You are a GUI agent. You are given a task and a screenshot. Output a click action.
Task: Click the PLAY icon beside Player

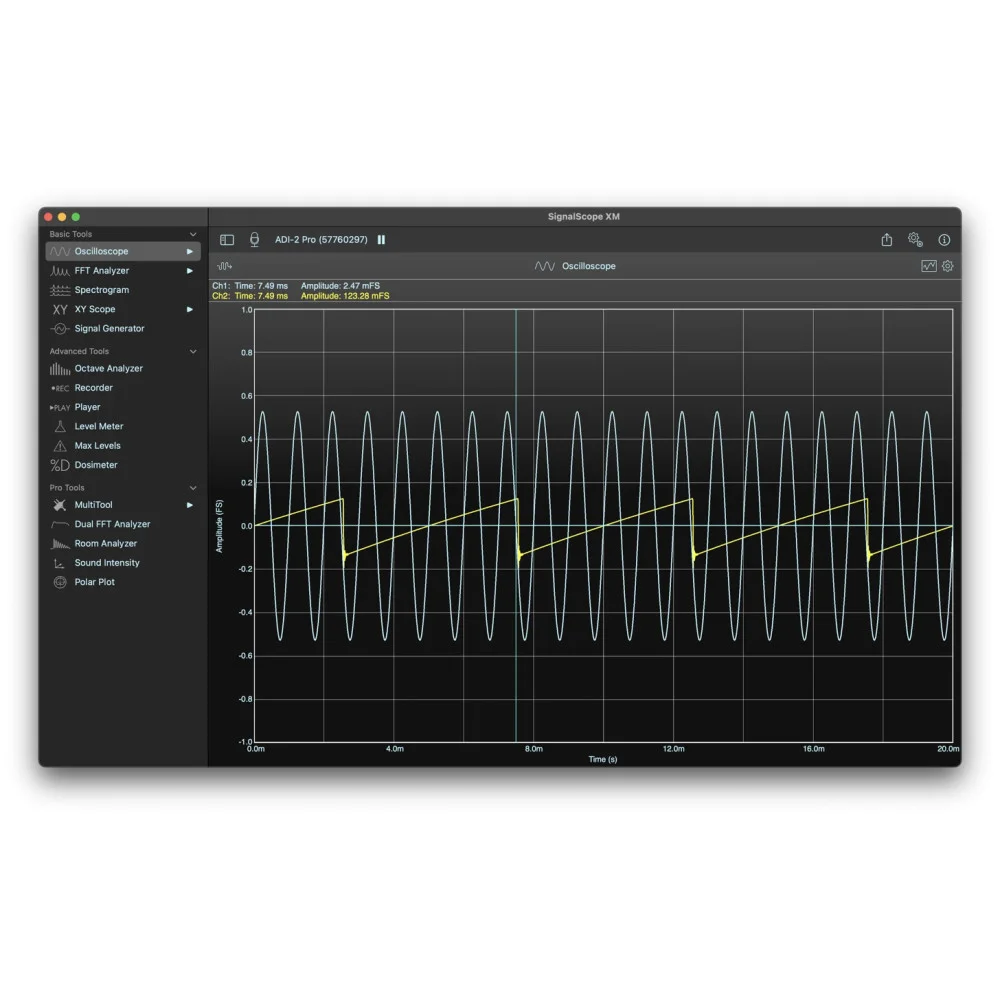(x=60, y=408)
